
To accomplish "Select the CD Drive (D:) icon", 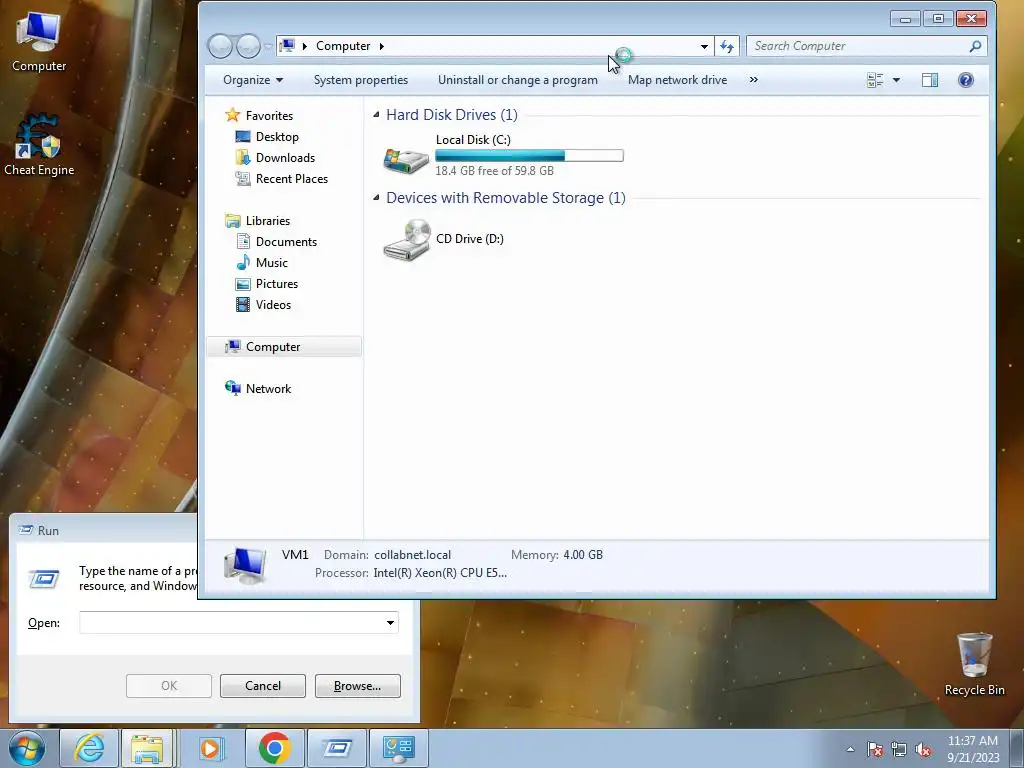I will [x=406, y=239].
